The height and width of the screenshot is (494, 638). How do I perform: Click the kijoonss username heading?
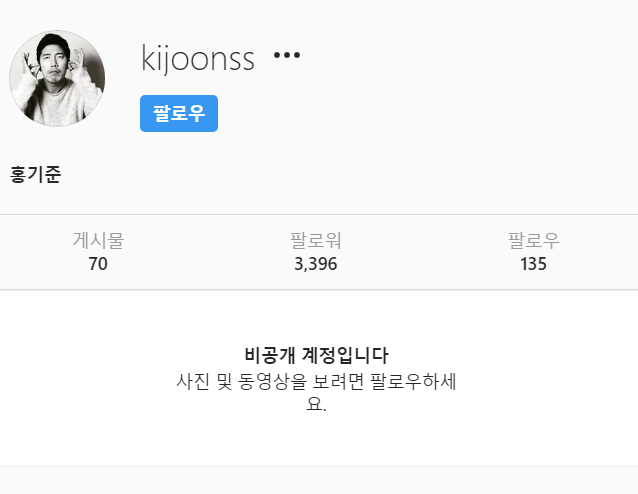[198, 59]
